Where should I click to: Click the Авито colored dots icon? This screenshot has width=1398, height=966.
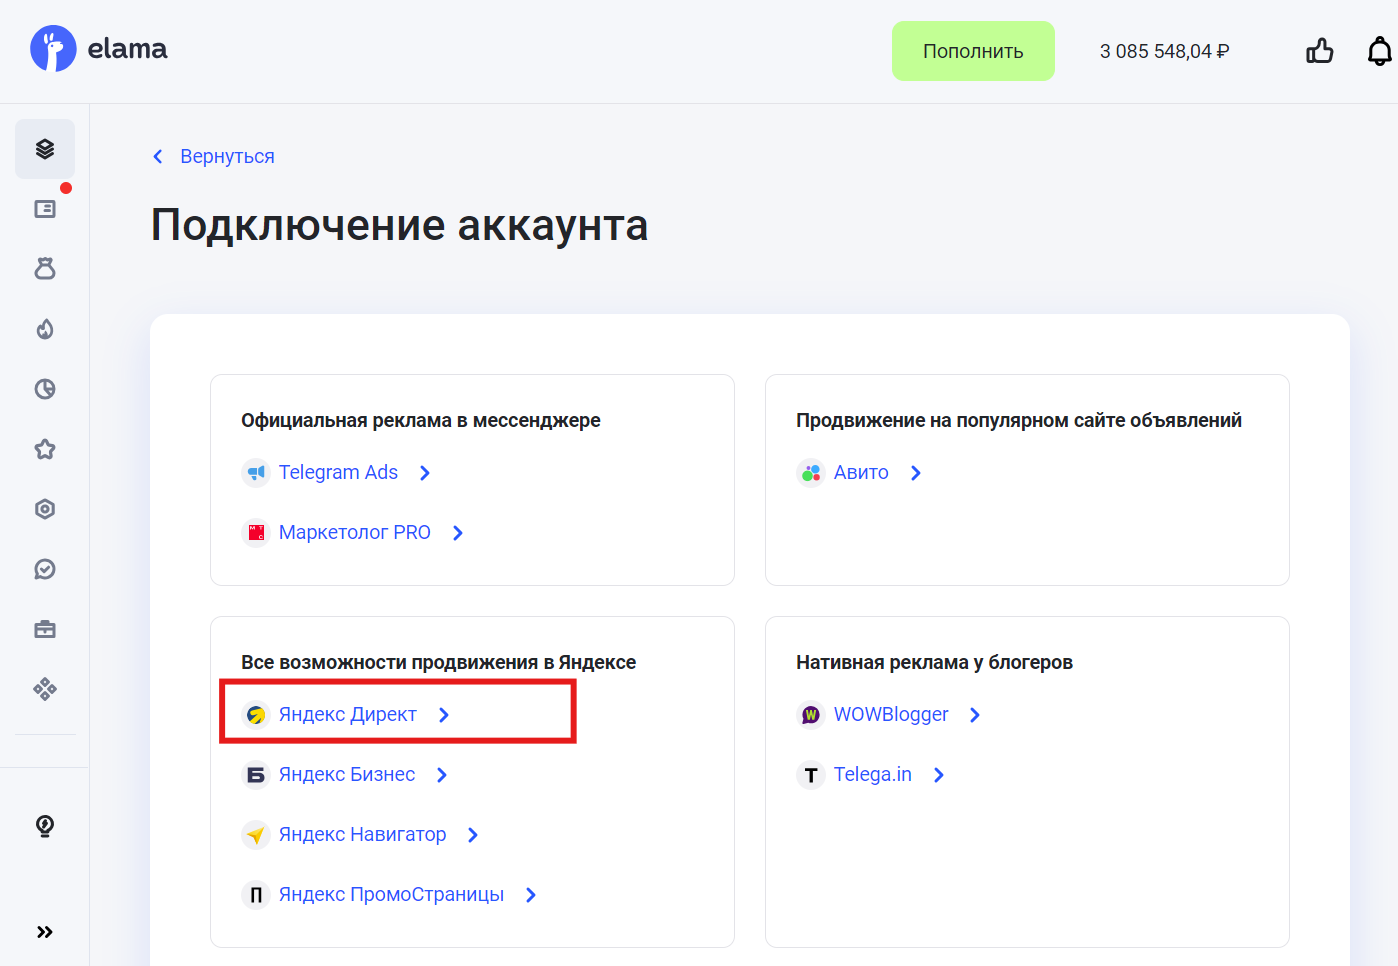[811, 473]
